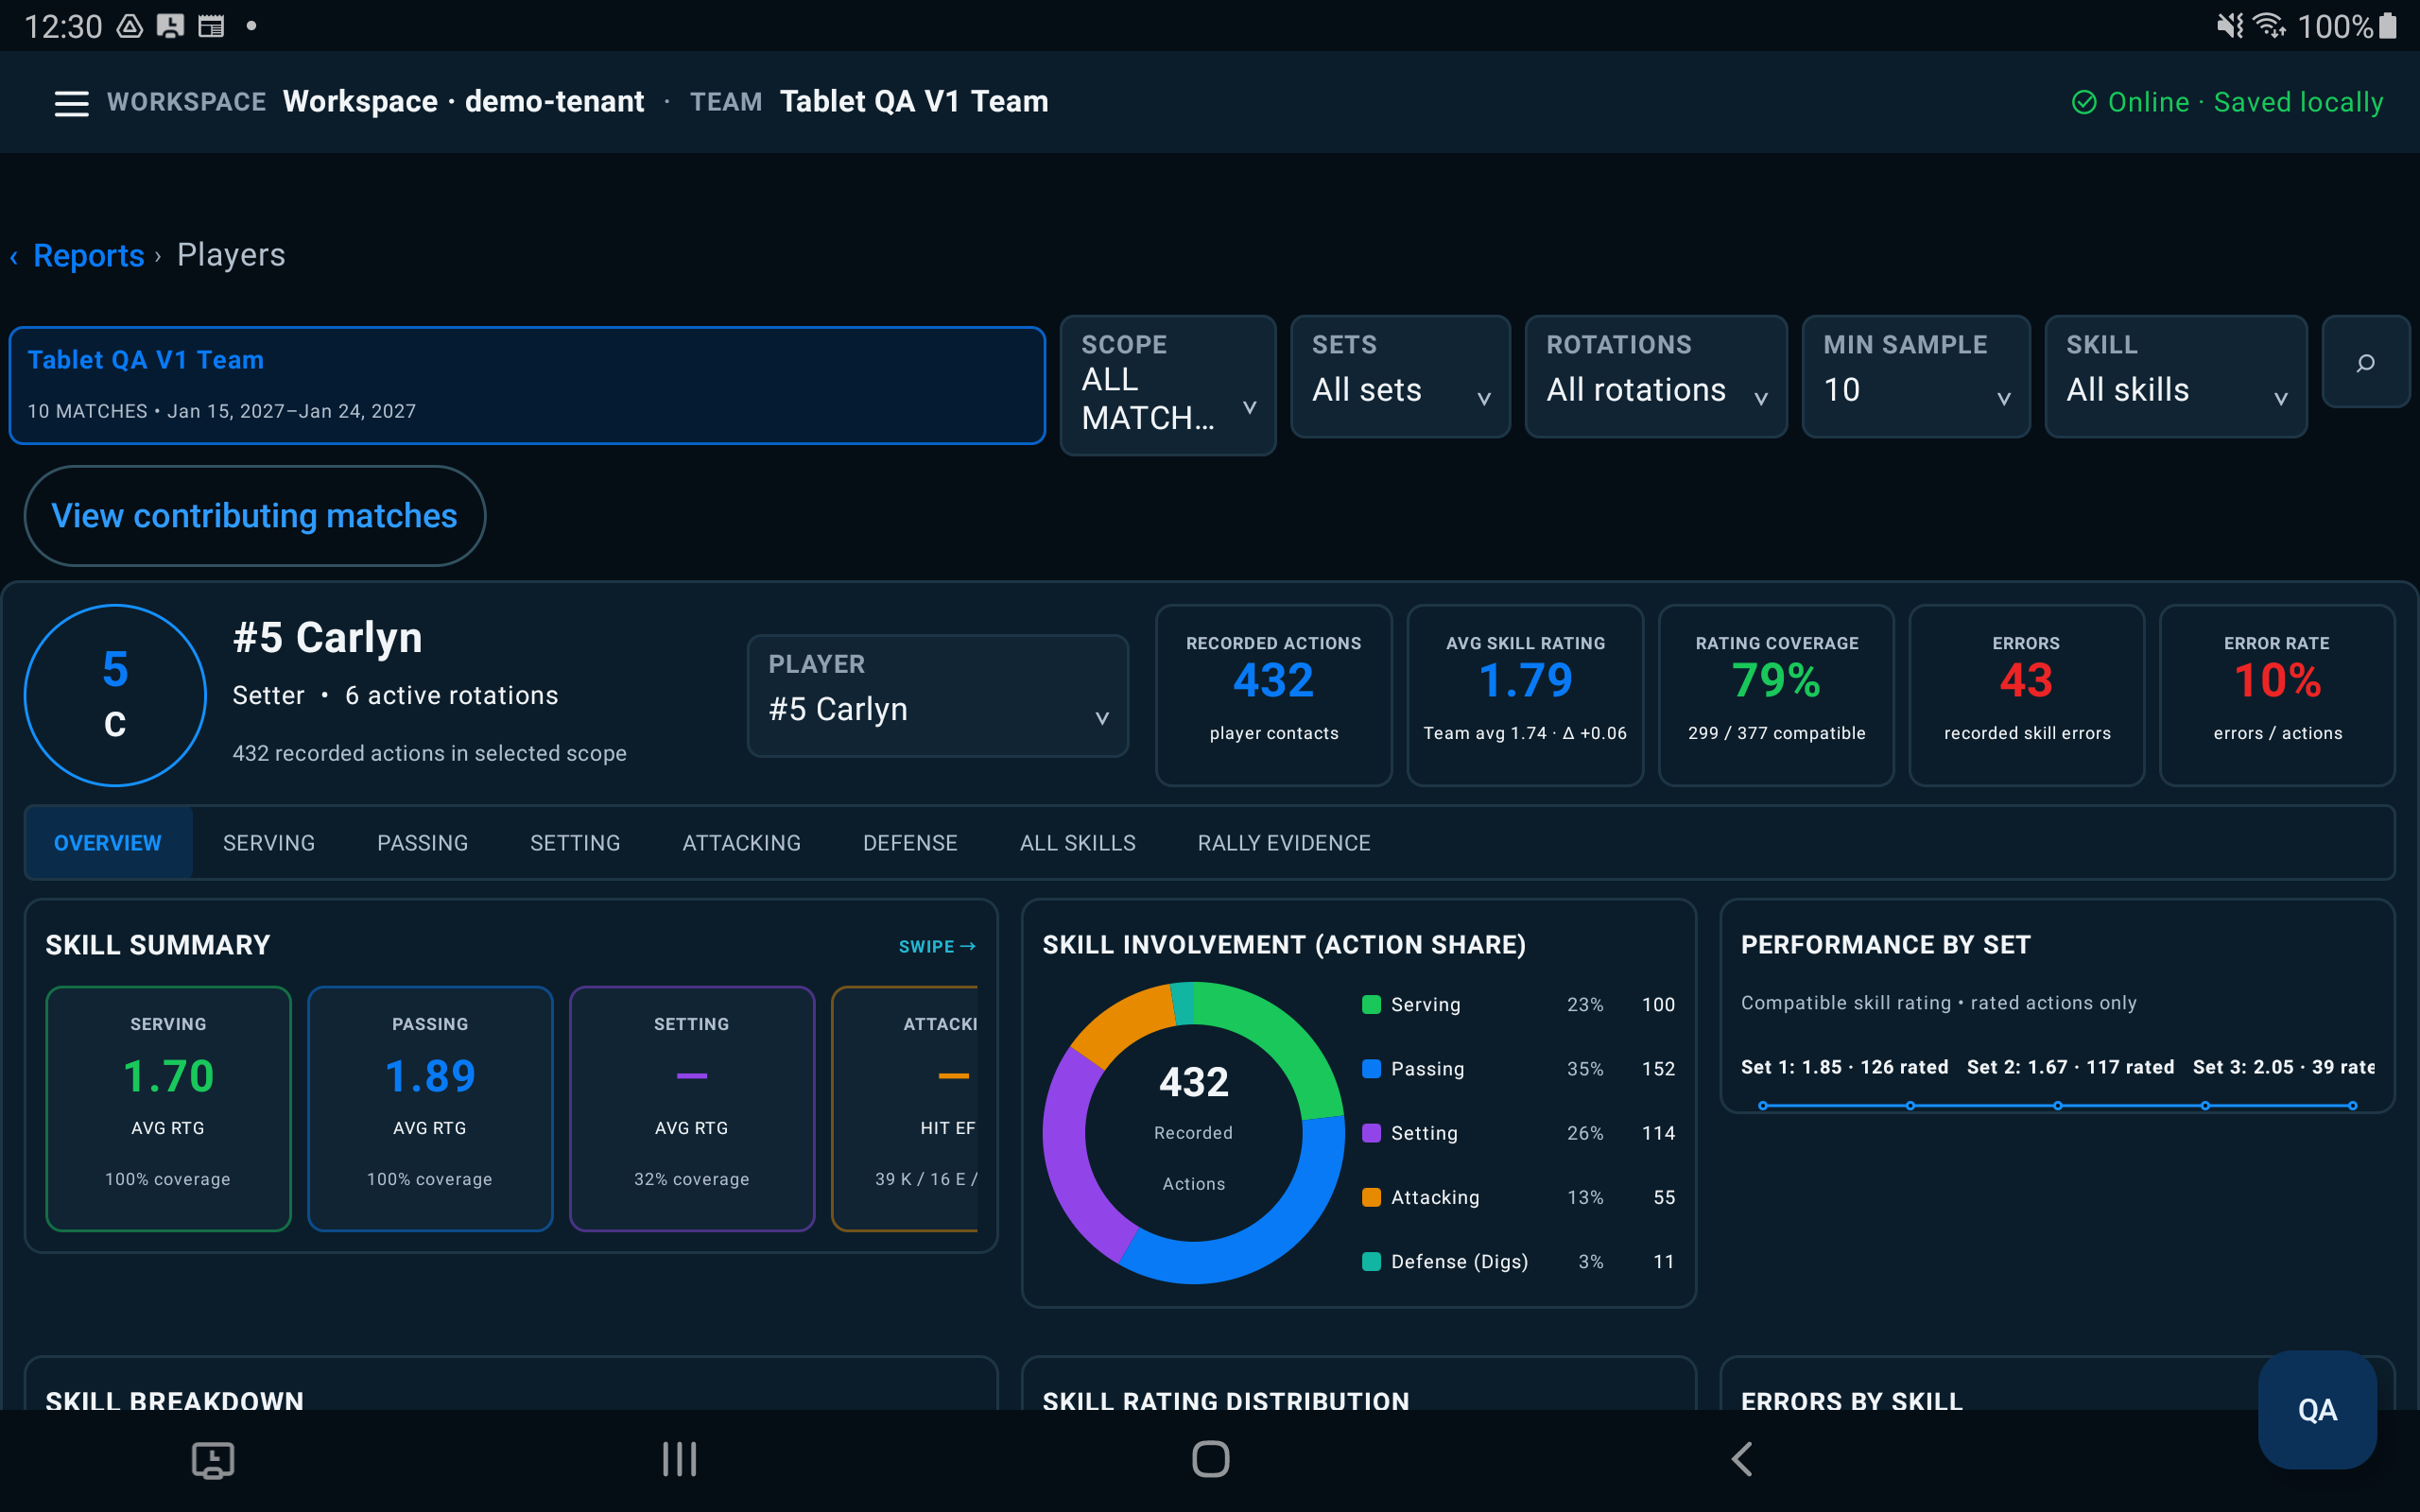Click the Setting purple legend swatch

1372,1133
